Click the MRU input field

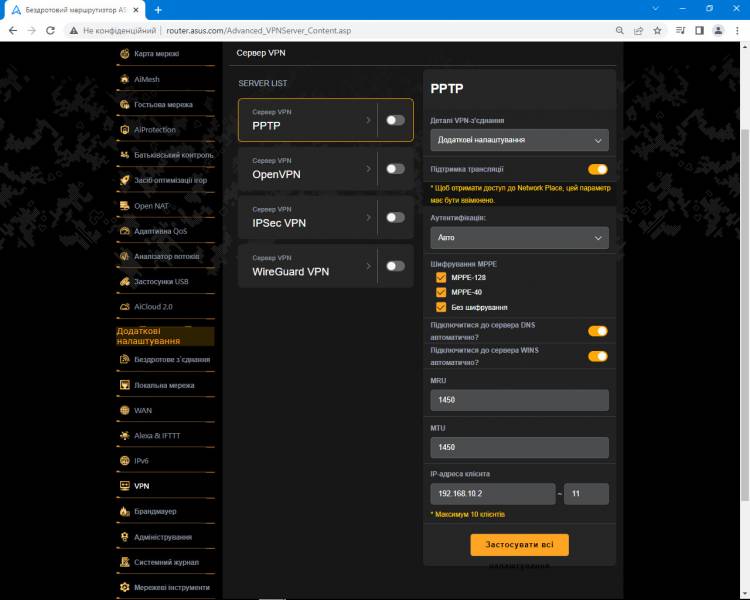[519, 400]
